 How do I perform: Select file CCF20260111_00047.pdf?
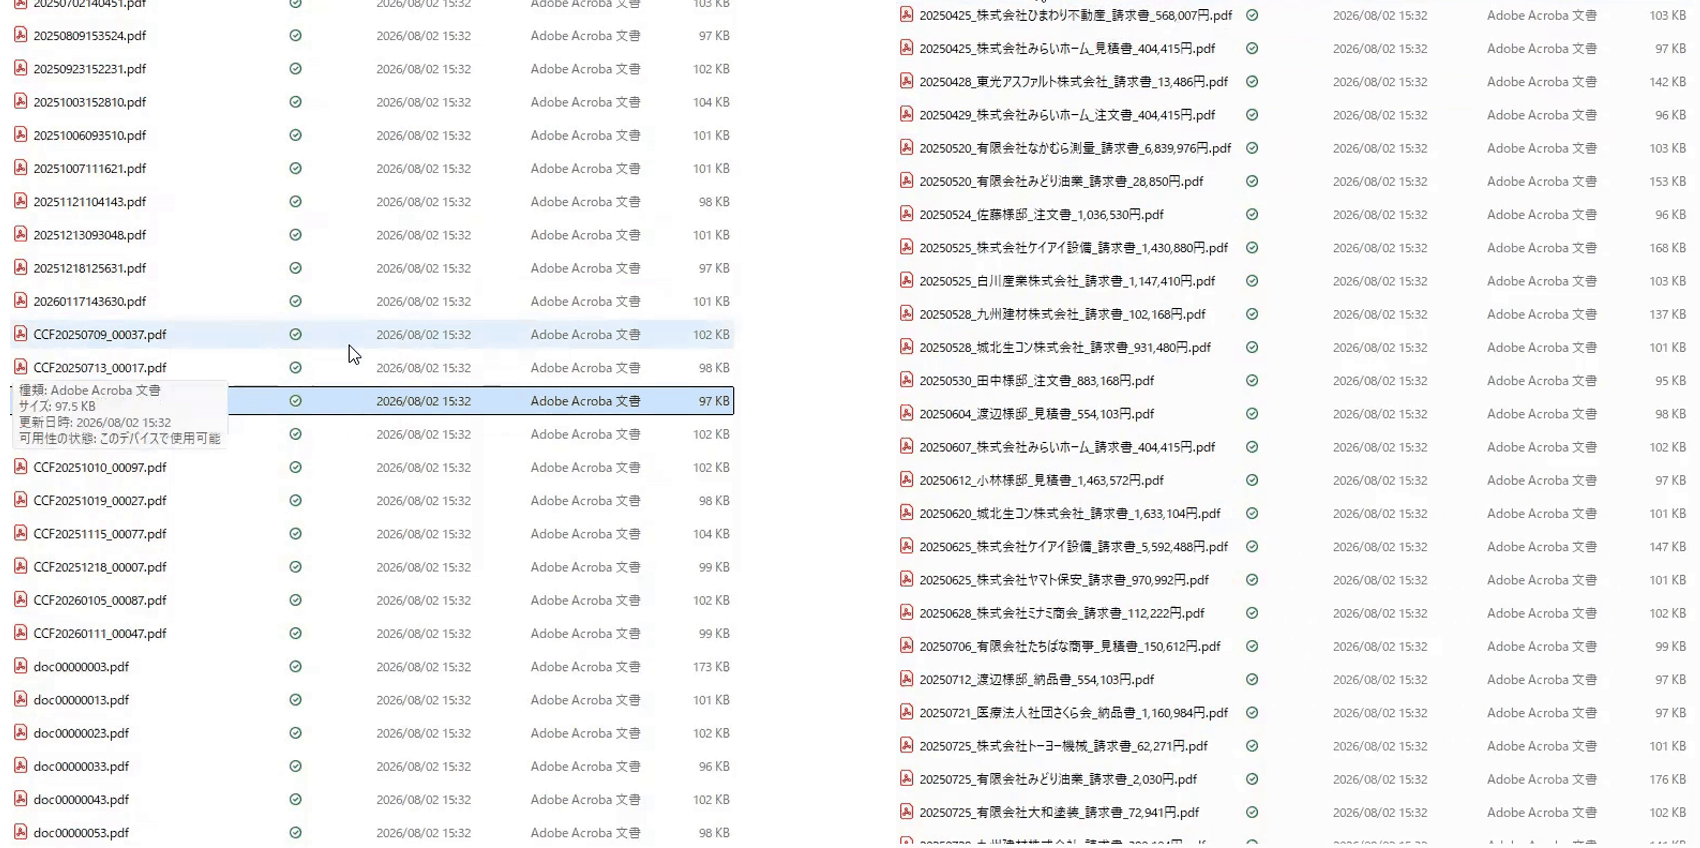click(100, 633)
